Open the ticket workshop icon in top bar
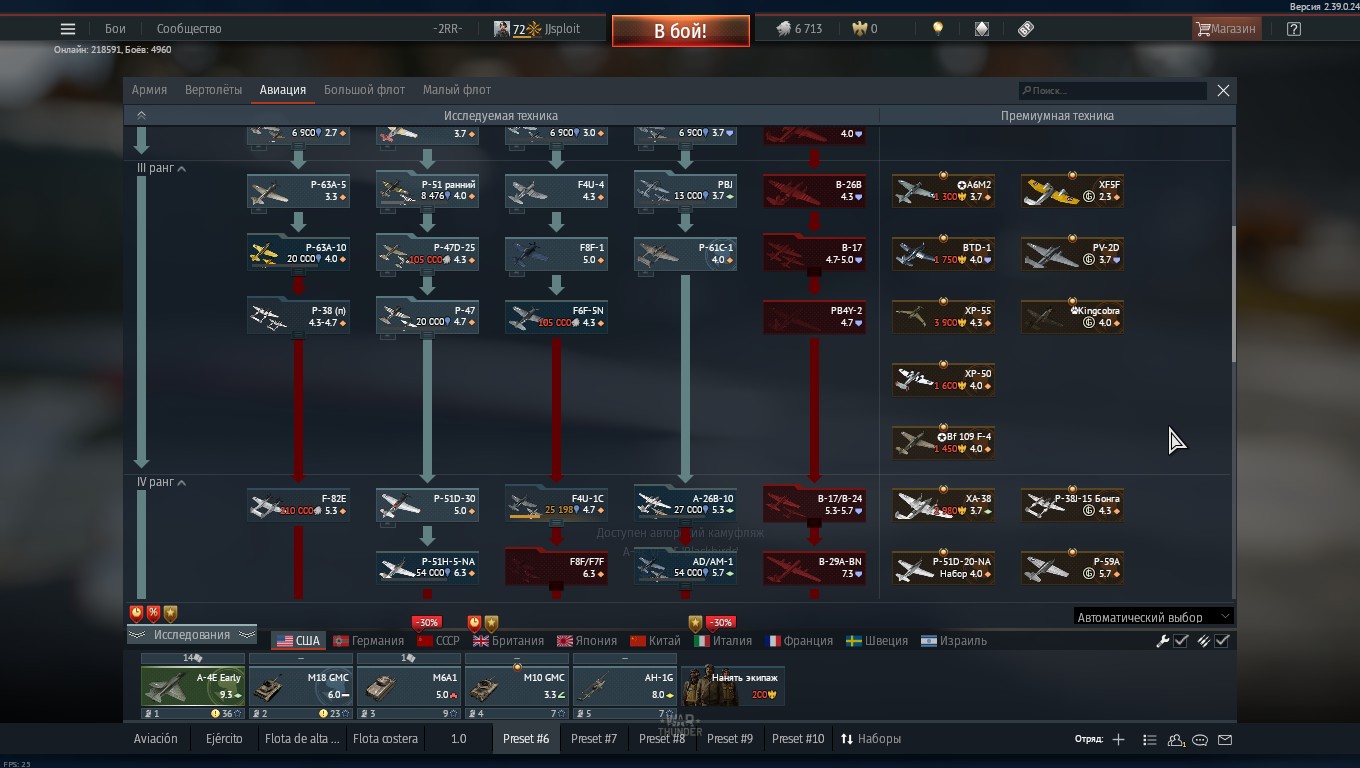Screen dimensions: 1360x768 pyautogui.click(x=1026, y=29)
